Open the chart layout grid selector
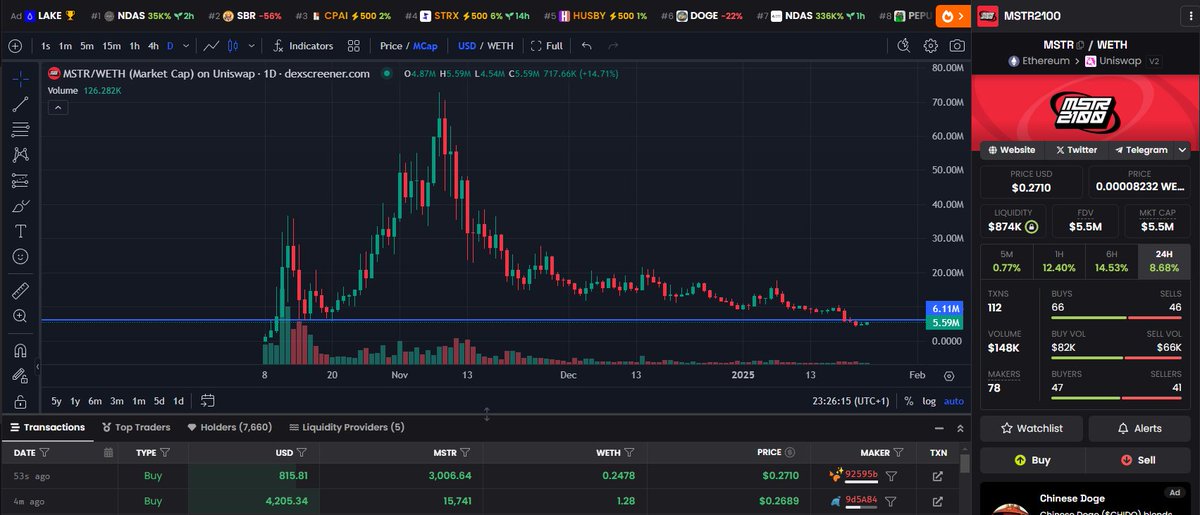 (354, 46)
